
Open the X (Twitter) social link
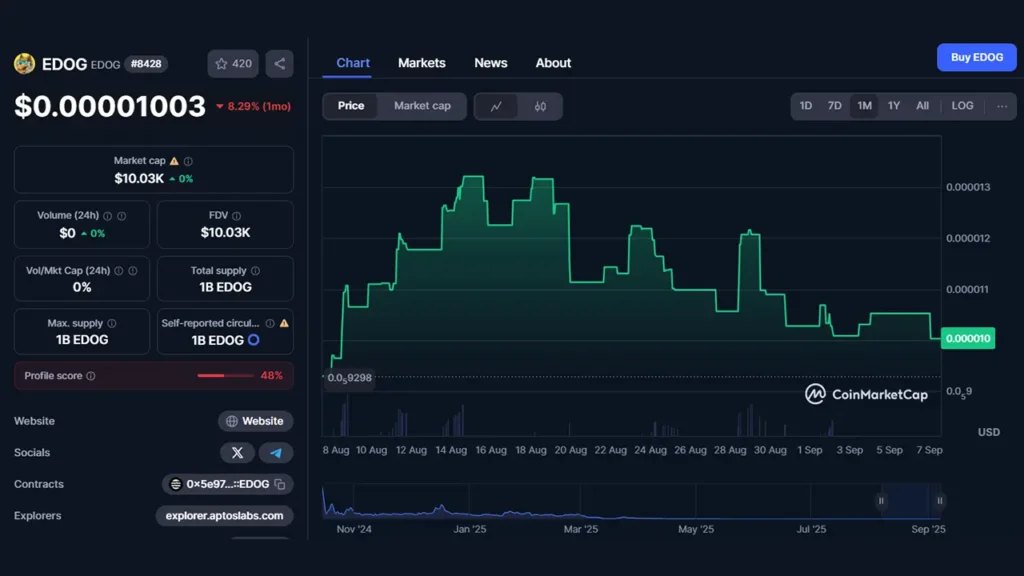[x=237, y=453]
